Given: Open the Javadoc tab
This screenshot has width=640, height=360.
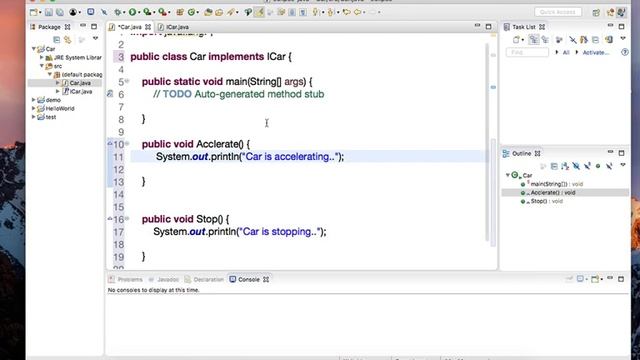Looking at the screenshot, I should click(x=164, y=280).
